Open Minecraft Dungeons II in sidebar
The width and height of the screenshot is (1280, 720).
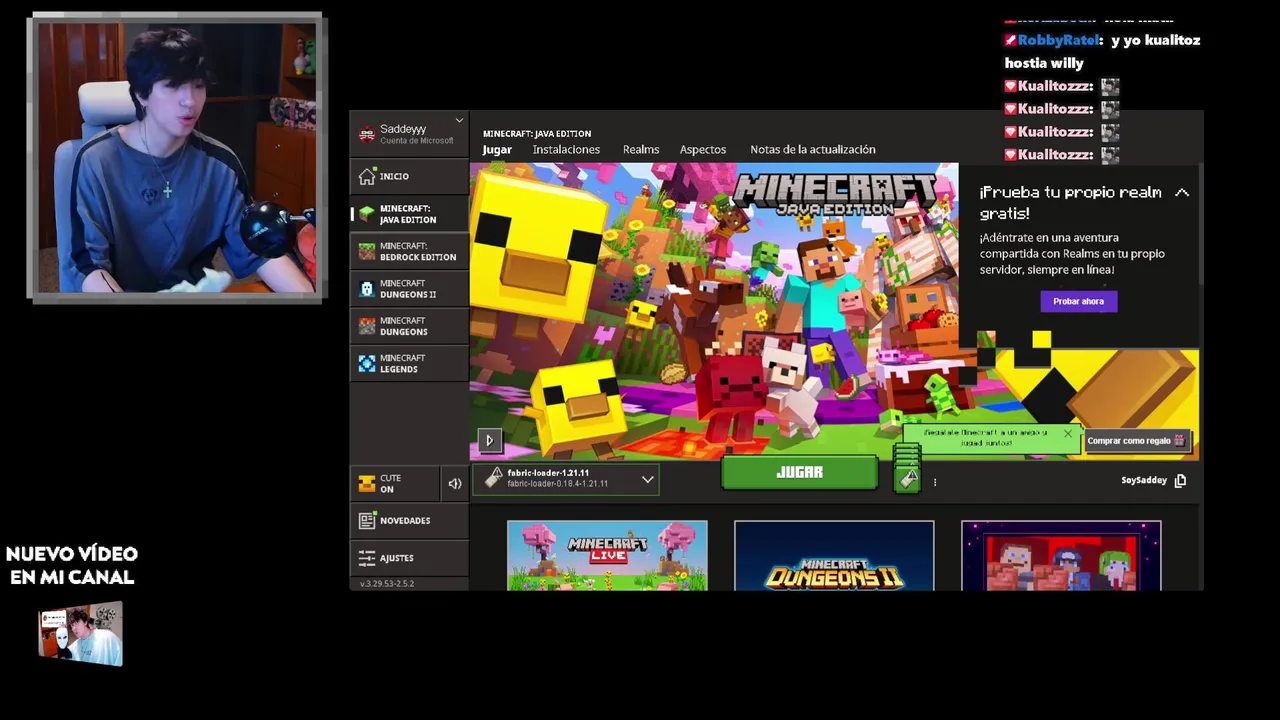tap(409, 289)
